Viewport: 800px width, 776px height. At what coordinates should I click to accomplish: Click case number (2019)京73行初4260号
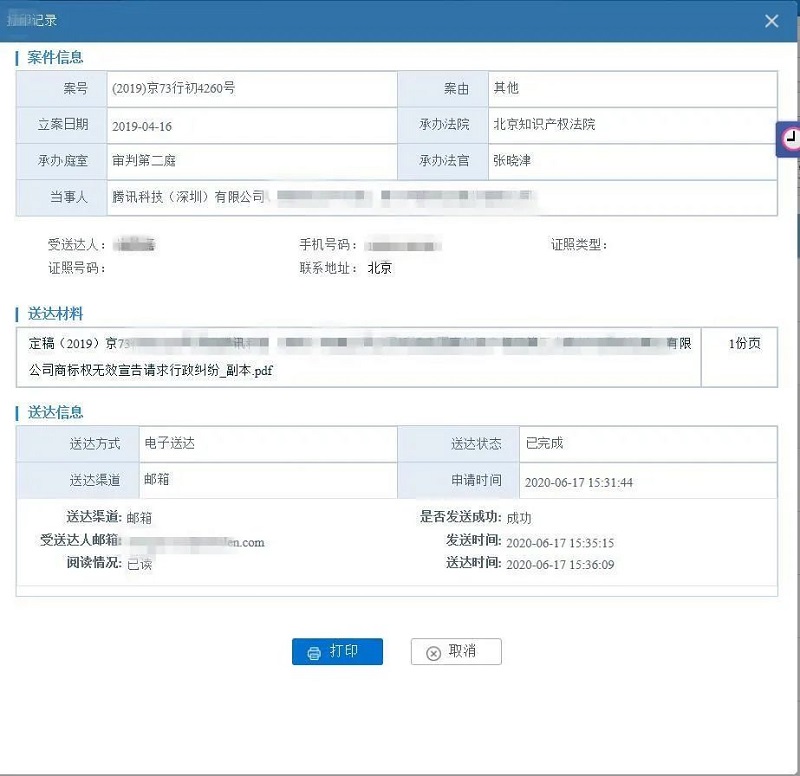click(173, 88)
